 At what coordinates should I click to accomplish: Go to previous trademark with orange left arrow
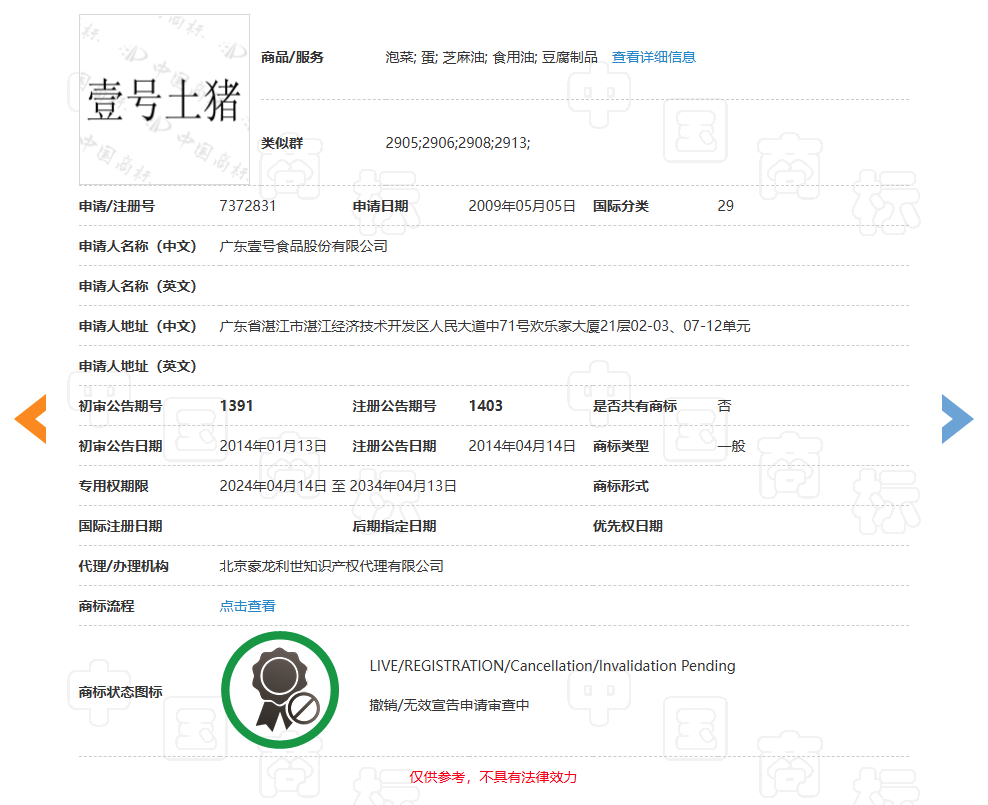tap(31, 419)
